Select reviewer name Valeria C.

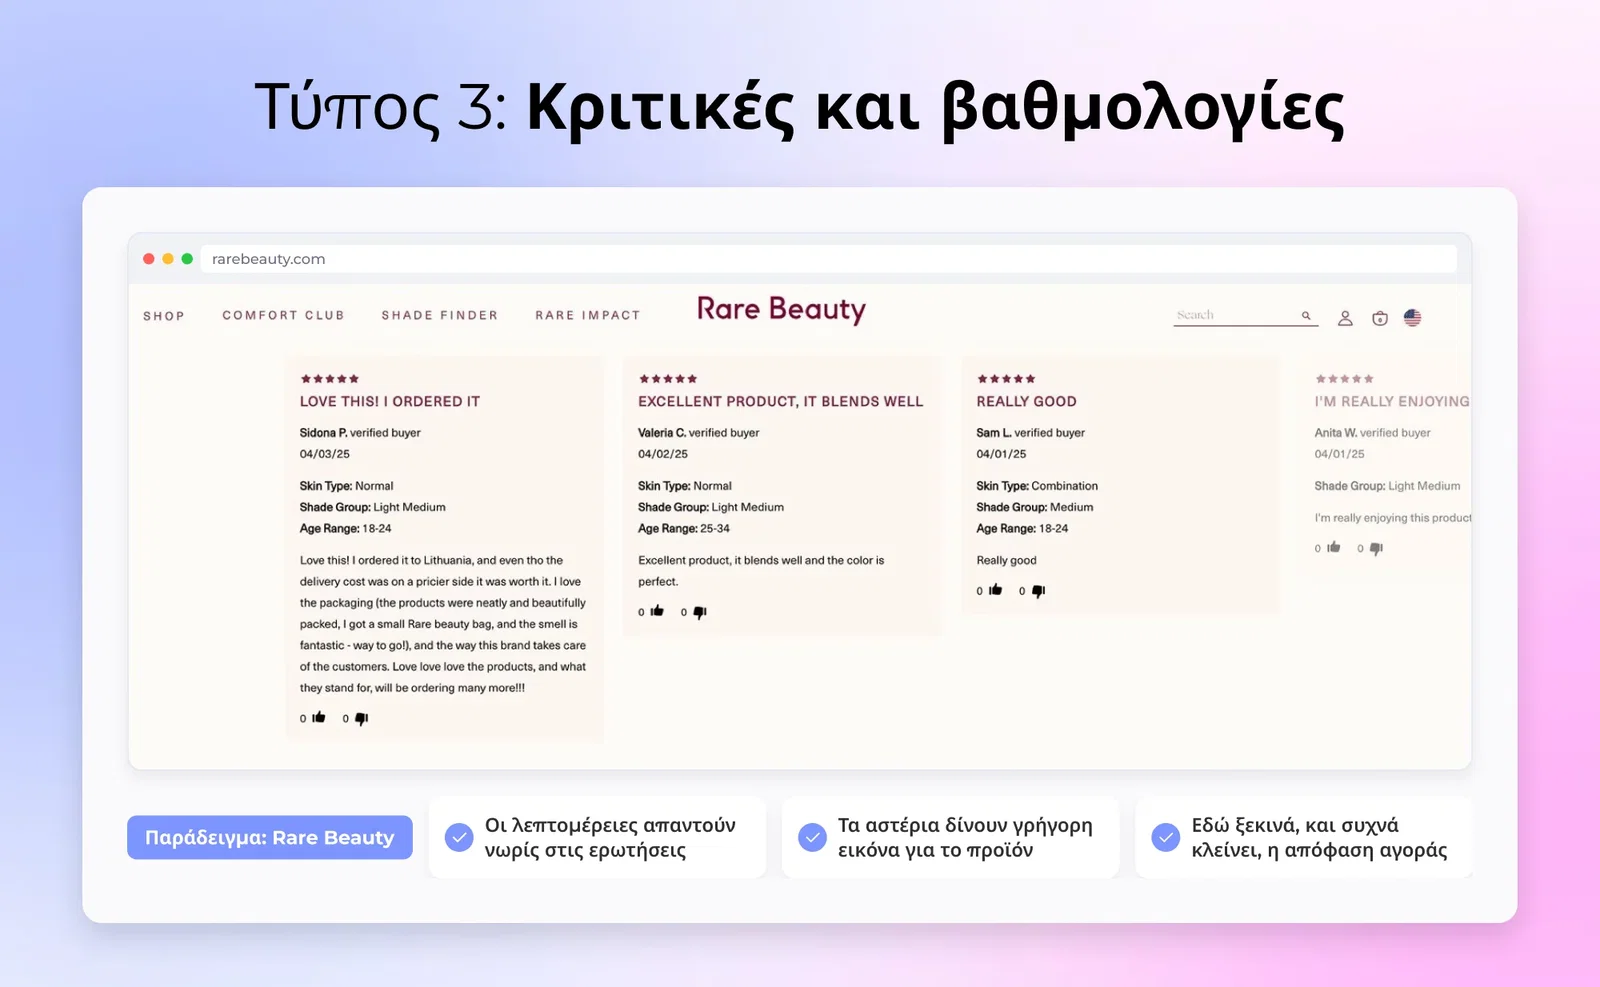pos(662,433)
